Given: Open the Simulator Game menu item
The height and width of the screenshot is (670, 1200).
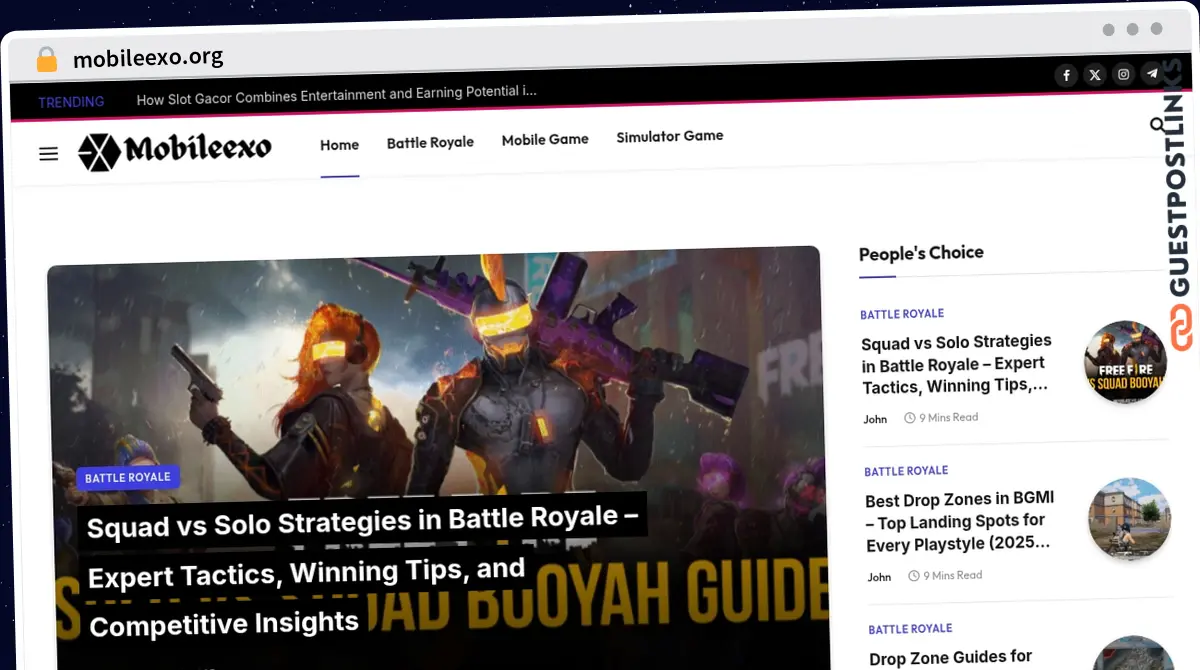Looking at the screenshot, I should (669, 136).
